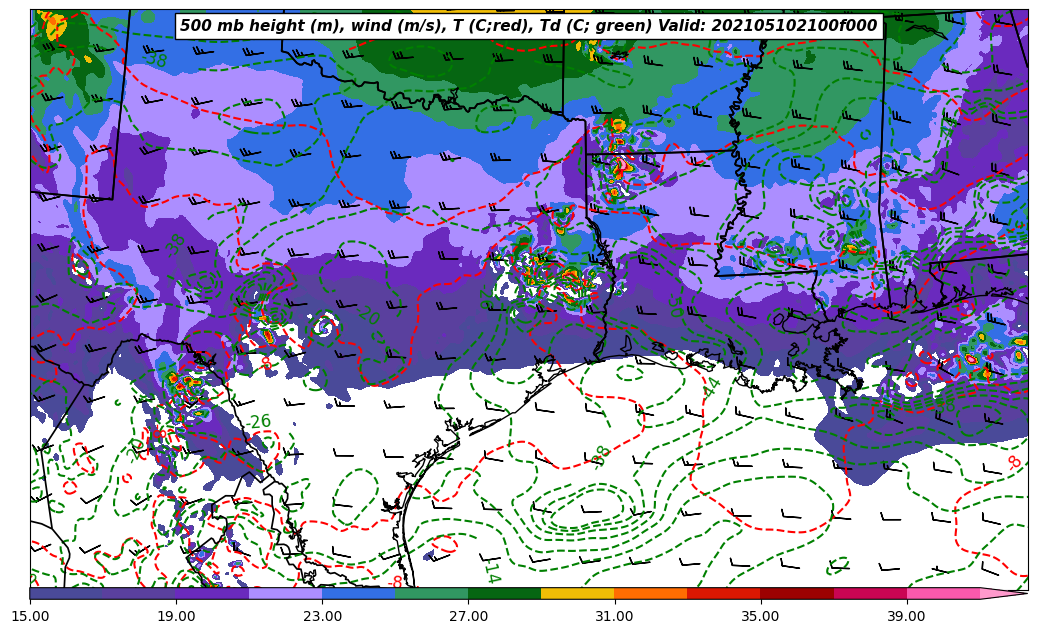The image size is (1037, 633).
Task: Pick the dark green colorbar segment
Action: (x=504, y=593)
